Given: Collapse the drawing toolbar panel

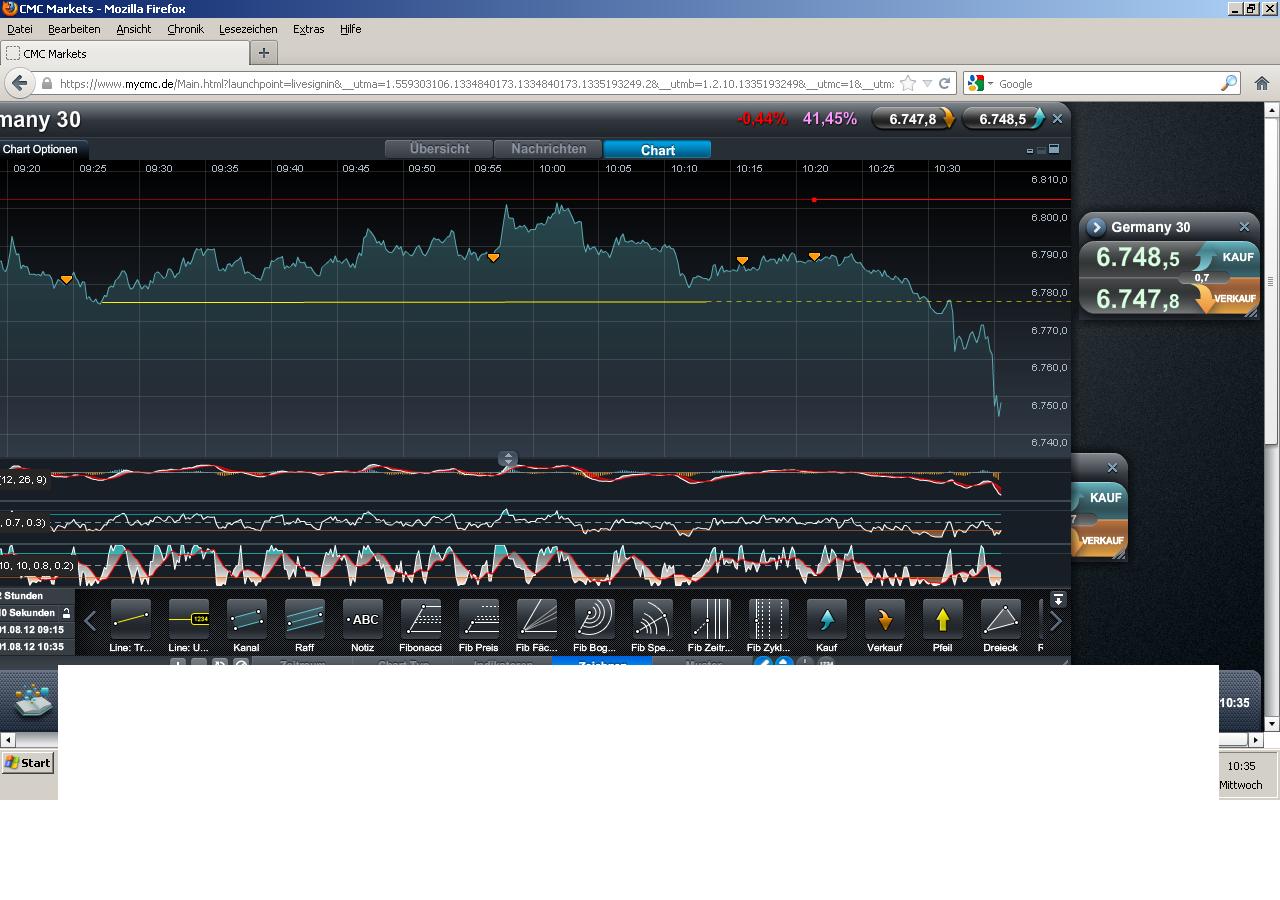Looking at the screenshot, I should tap(1058, 600).
